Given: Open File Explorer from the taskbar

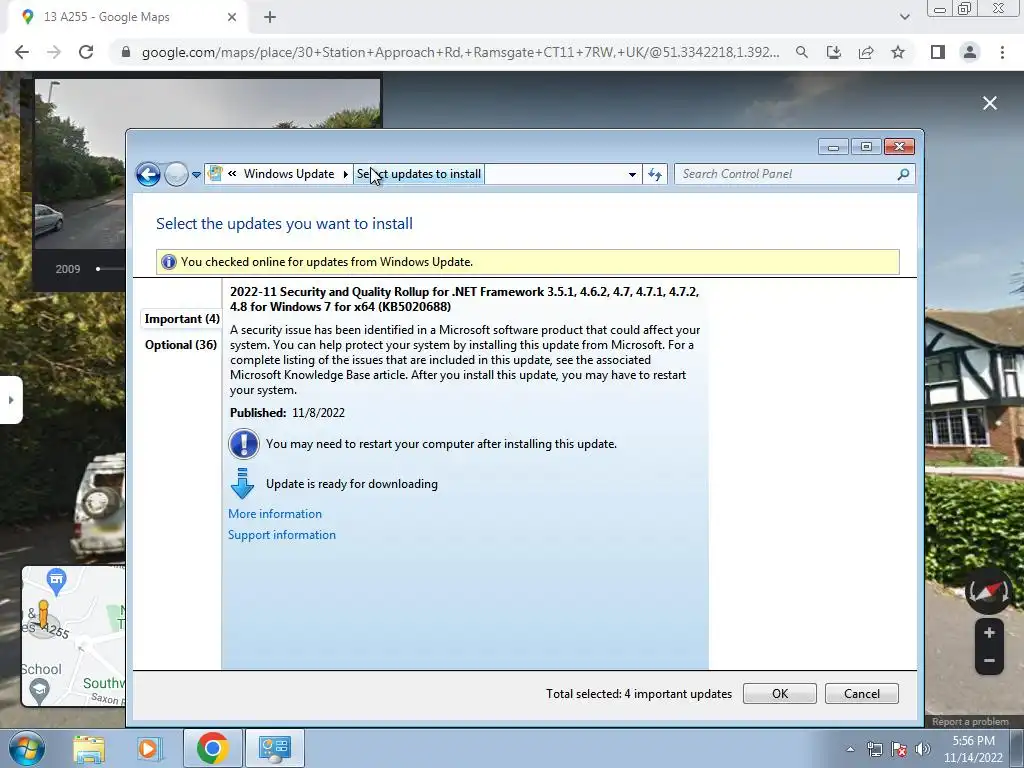Looking at the screenshot, I should (89, 748).
